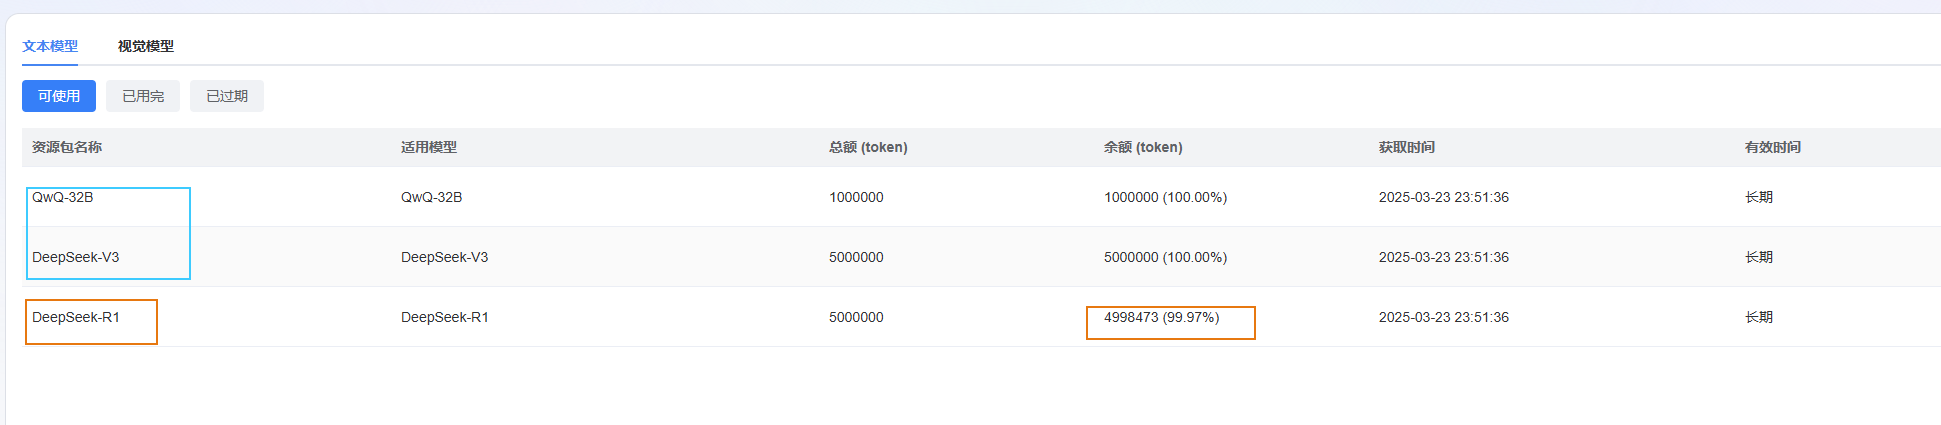This screenshot has height=425, width=1941.
Task: Click the 1000000 total for QwQ-32B
Action: [856, 197]
